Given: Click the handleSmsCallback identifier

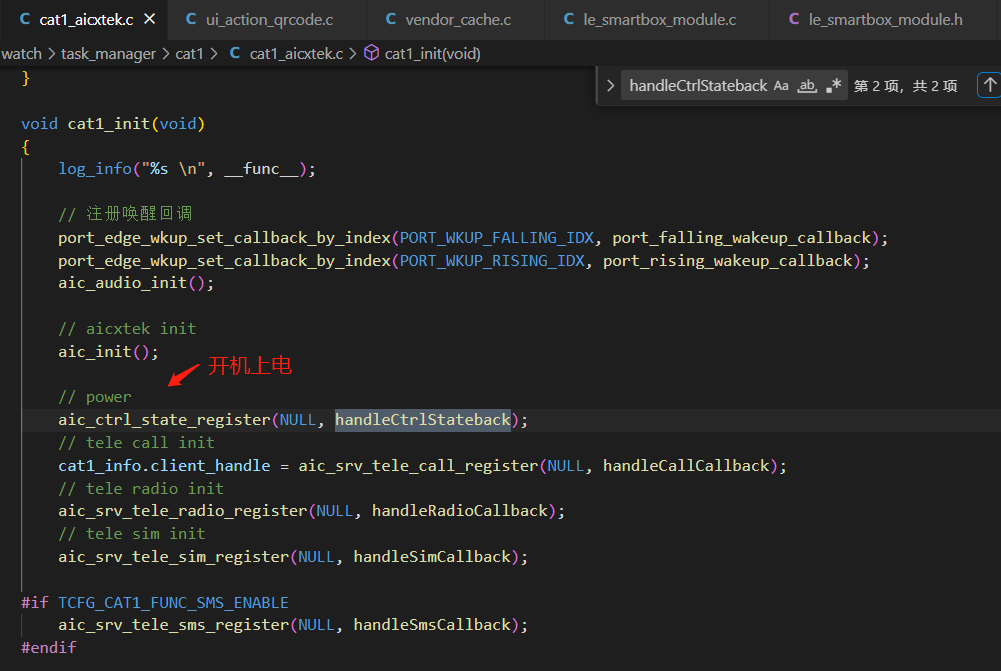Looking at the screenshot, I should pos(432,624).
